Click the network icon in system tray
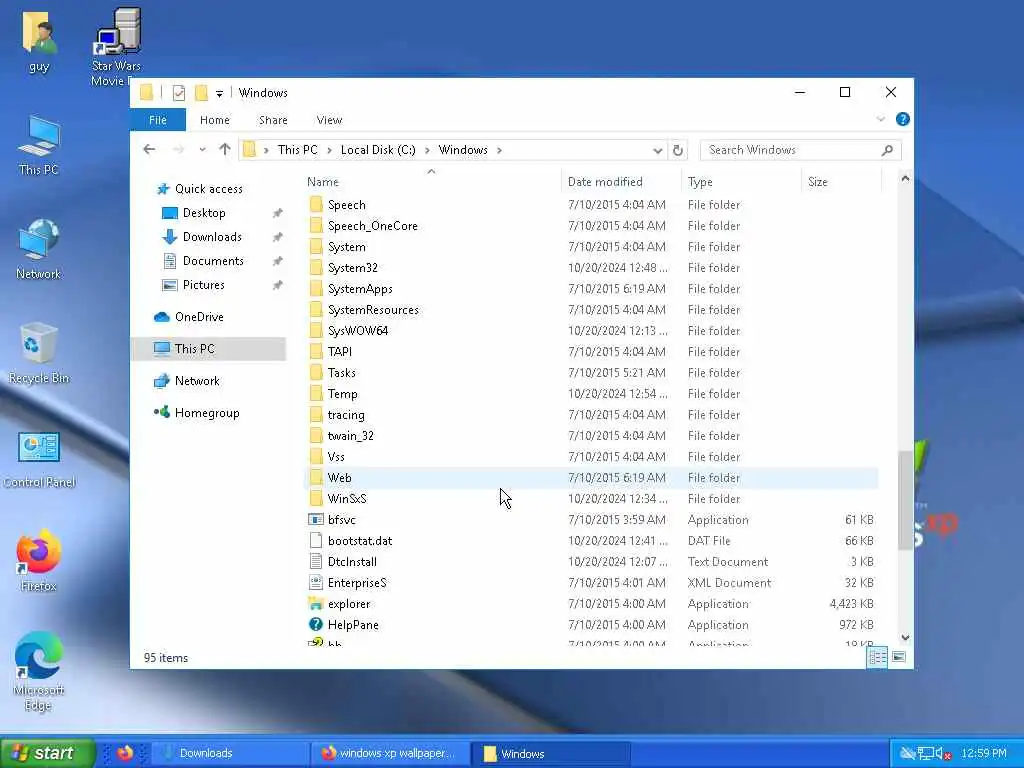Screen dimensions: 1024x768 925,754
